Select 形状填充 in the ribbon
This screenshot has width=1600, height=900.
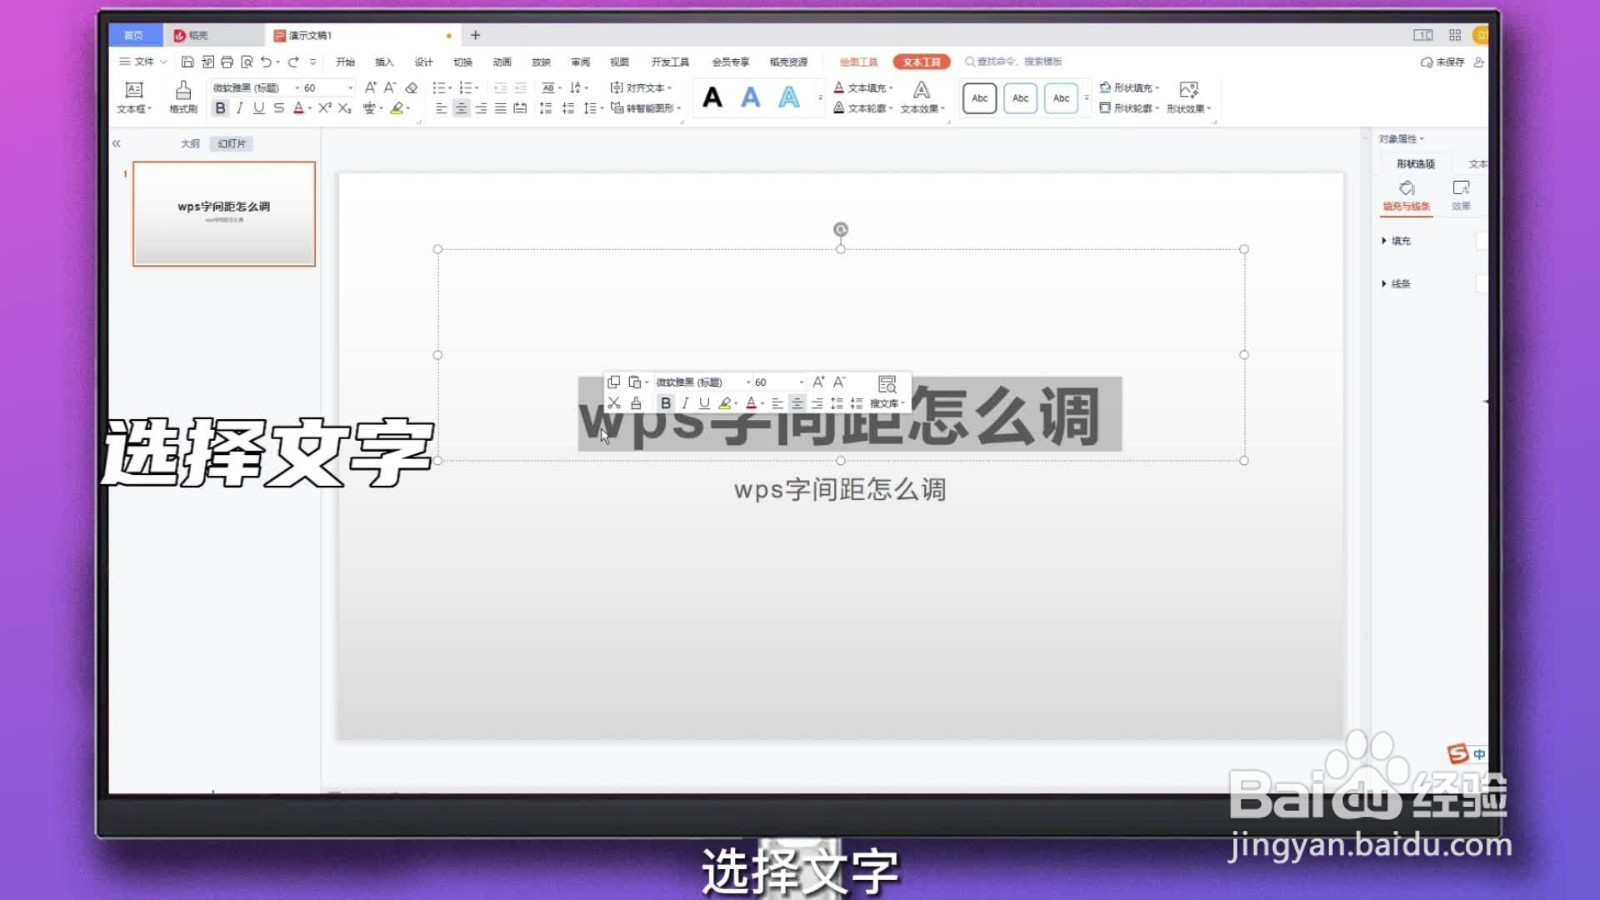coord(1128,87)
